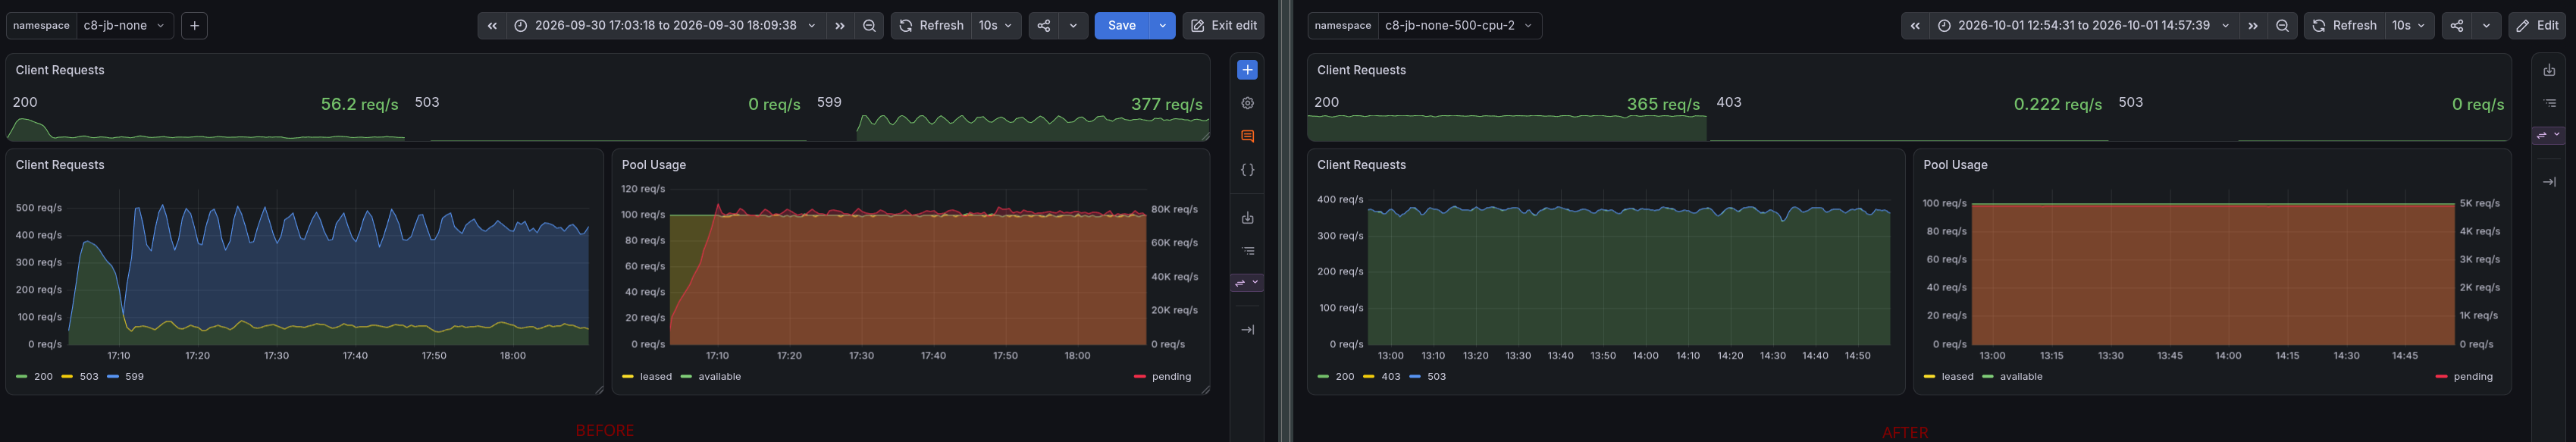Image resolution: width=2576 pixels, height=442 pixels.
Task: Shift right dashboard time range forward
Action: point(2253,26)
